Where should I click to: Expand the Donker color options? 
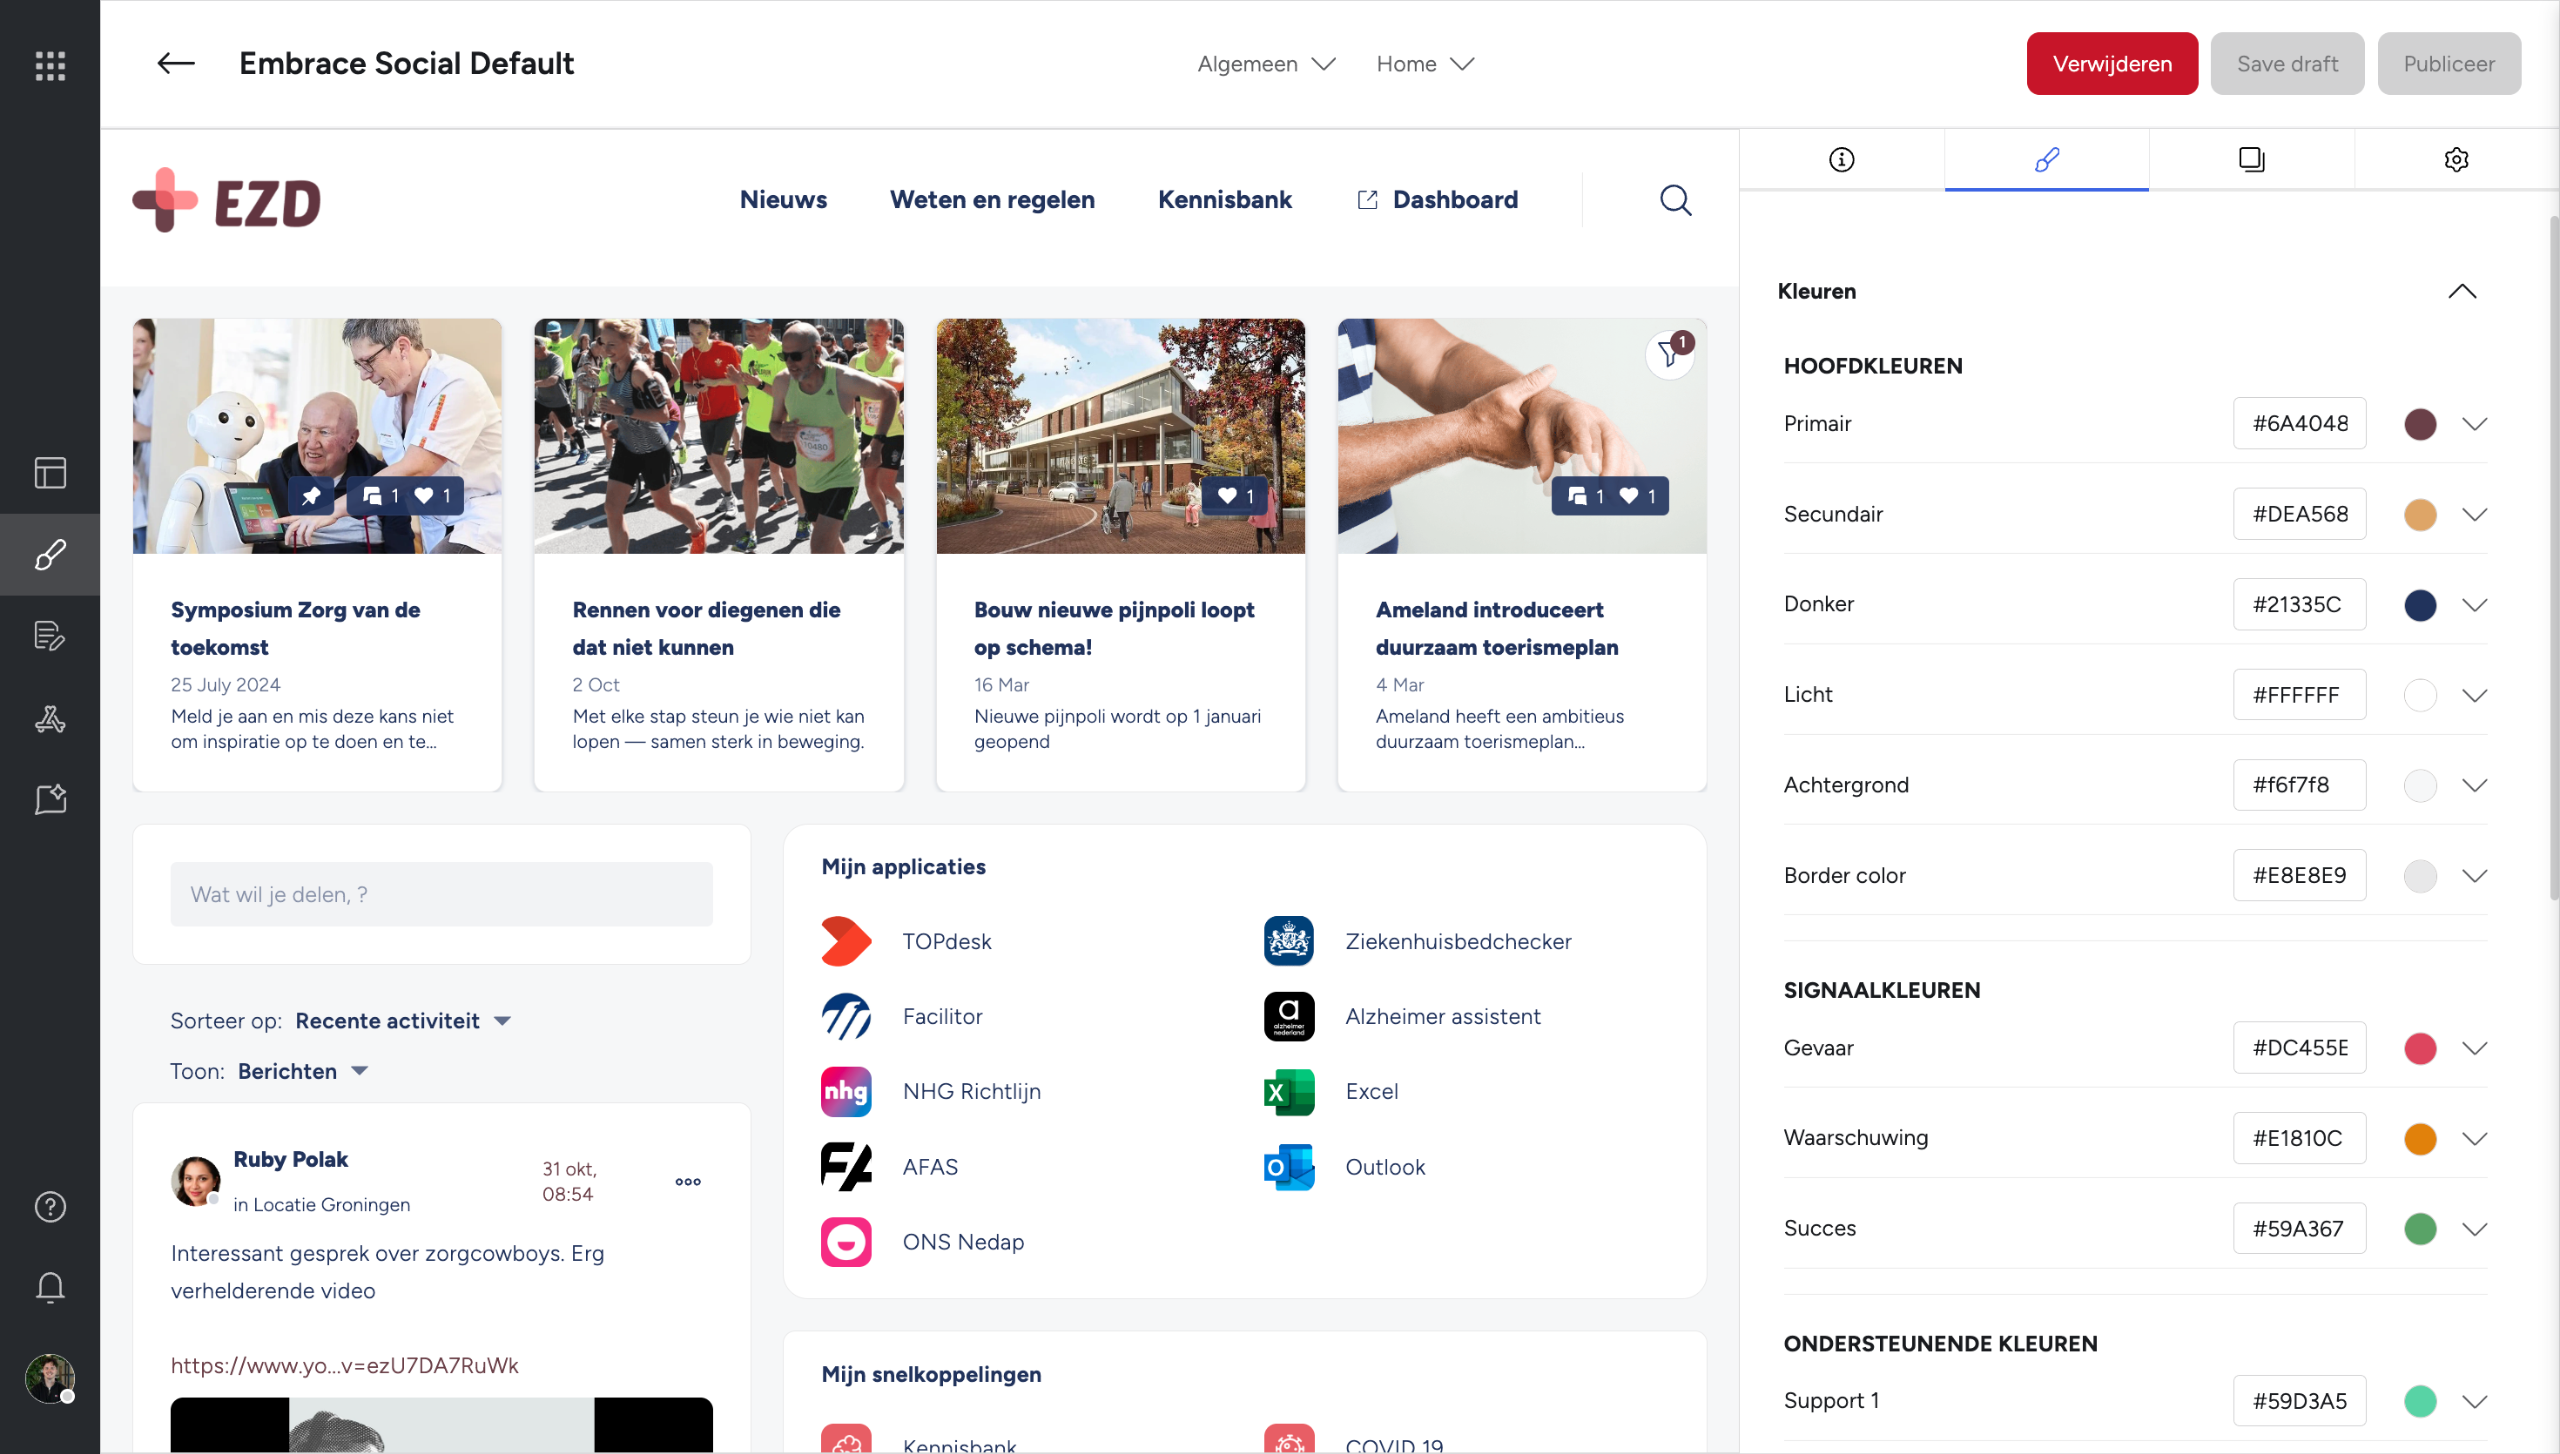click(x=2475, y=605)
